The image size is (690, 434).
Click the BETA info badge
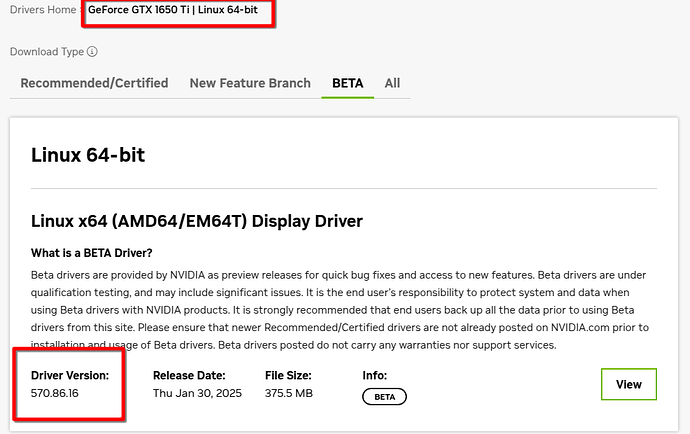click(x=384, y=397)
